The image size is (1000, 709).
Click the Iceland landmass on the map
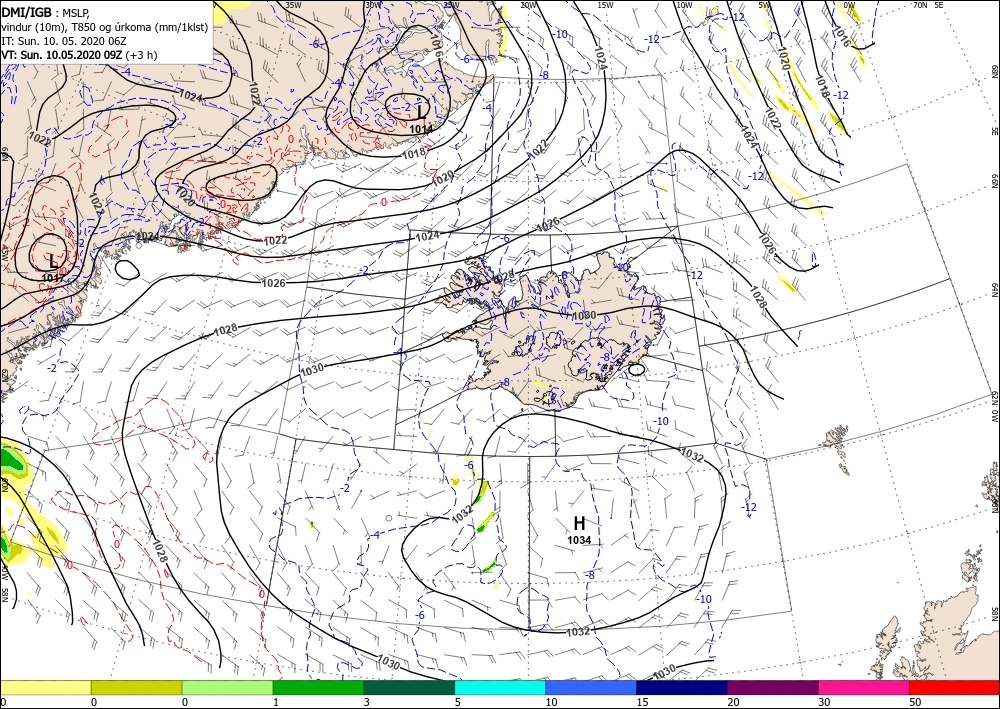[x=555, y=332]
